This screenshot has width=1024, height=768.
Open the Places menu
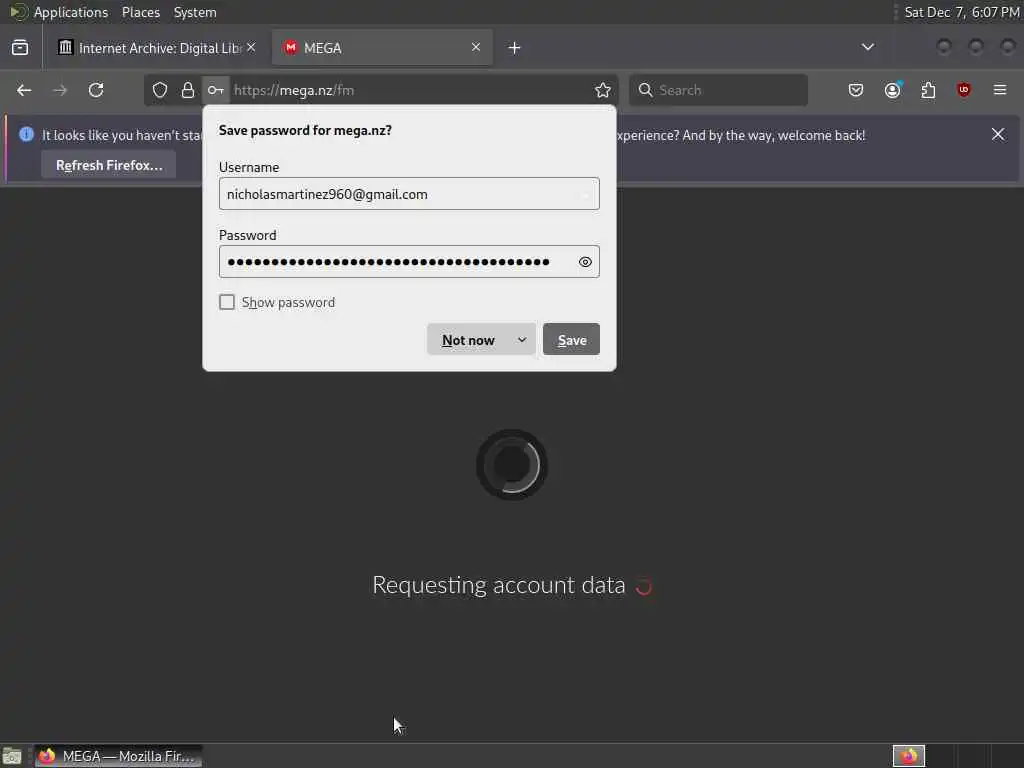141,12
